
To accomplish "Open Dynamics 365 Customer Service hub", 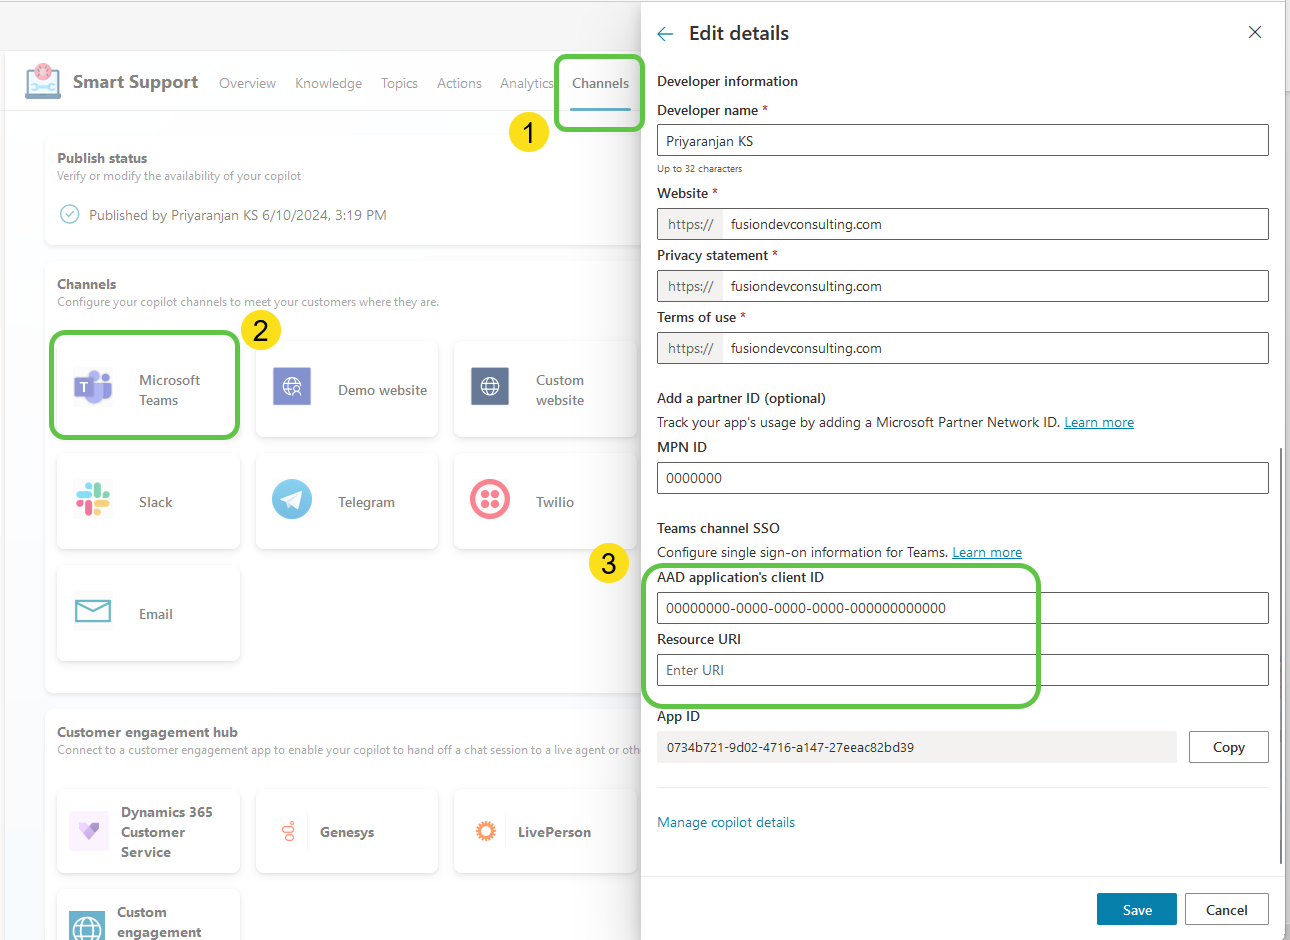I will (148, 830).
